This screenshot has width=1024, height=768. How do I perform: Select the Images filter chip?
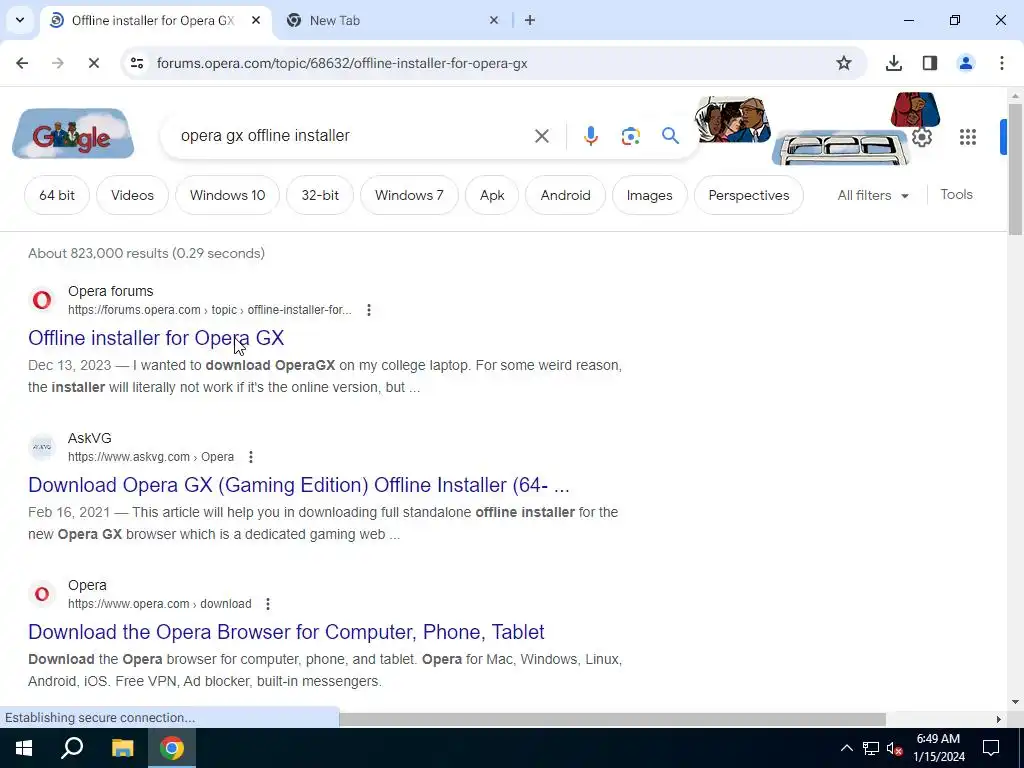pyautogui.click(x=649, y=195)
